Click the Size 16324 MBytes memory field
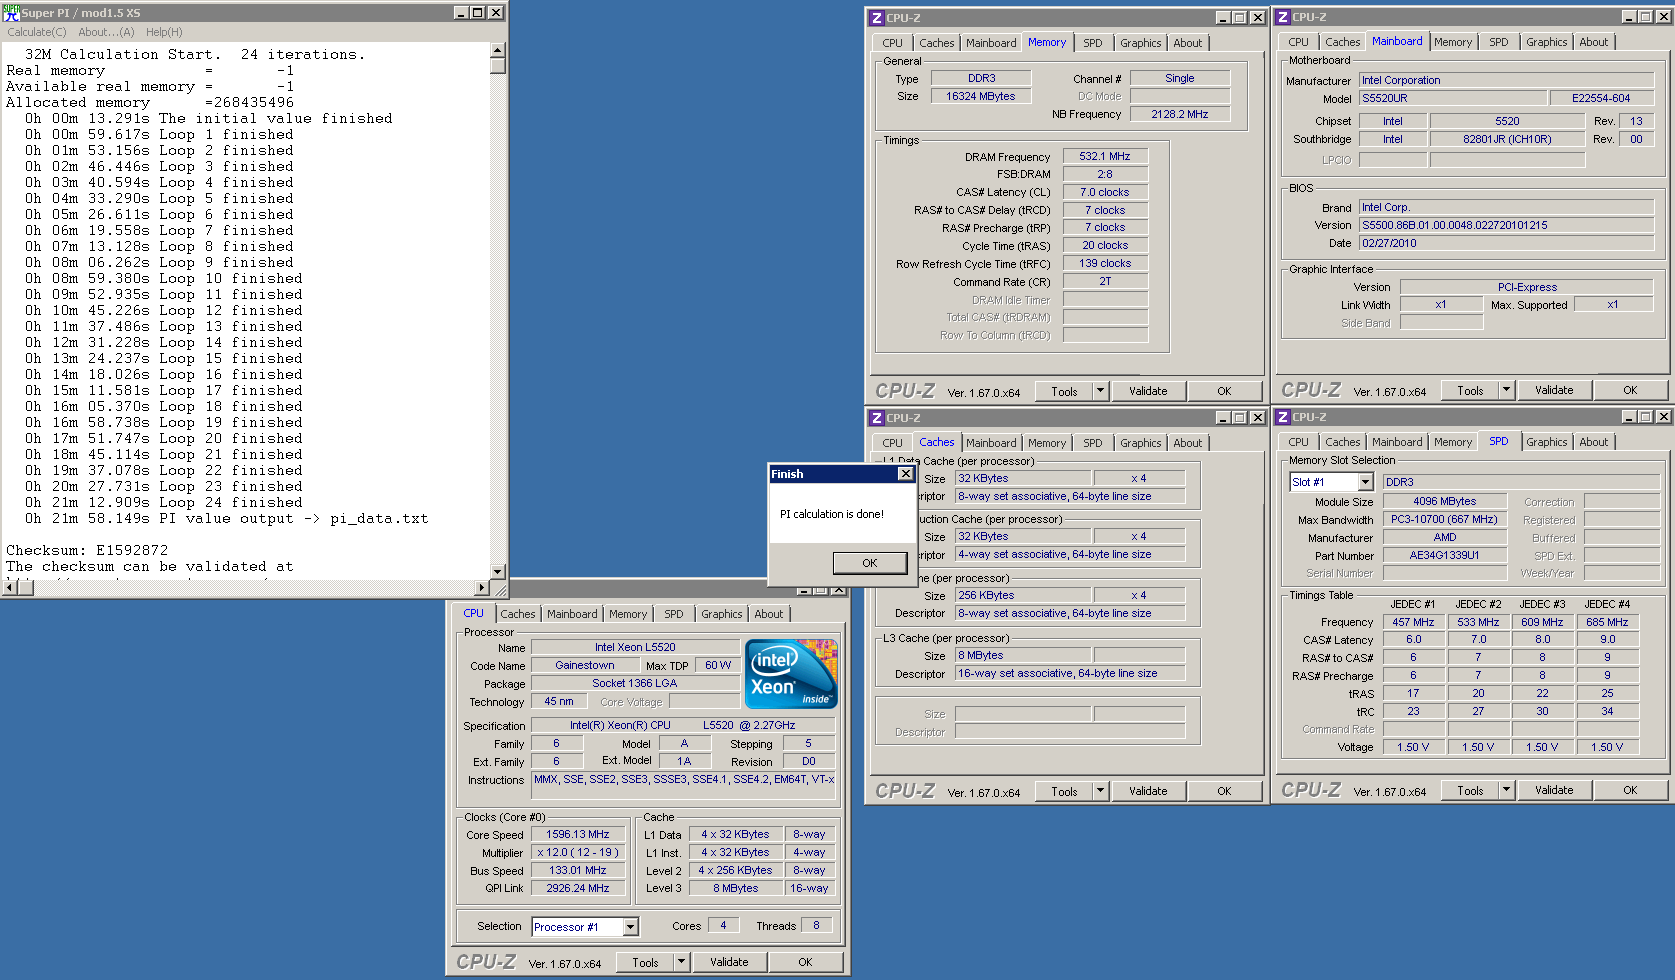This screenshot has width=1675, height=980. [980, 96]
